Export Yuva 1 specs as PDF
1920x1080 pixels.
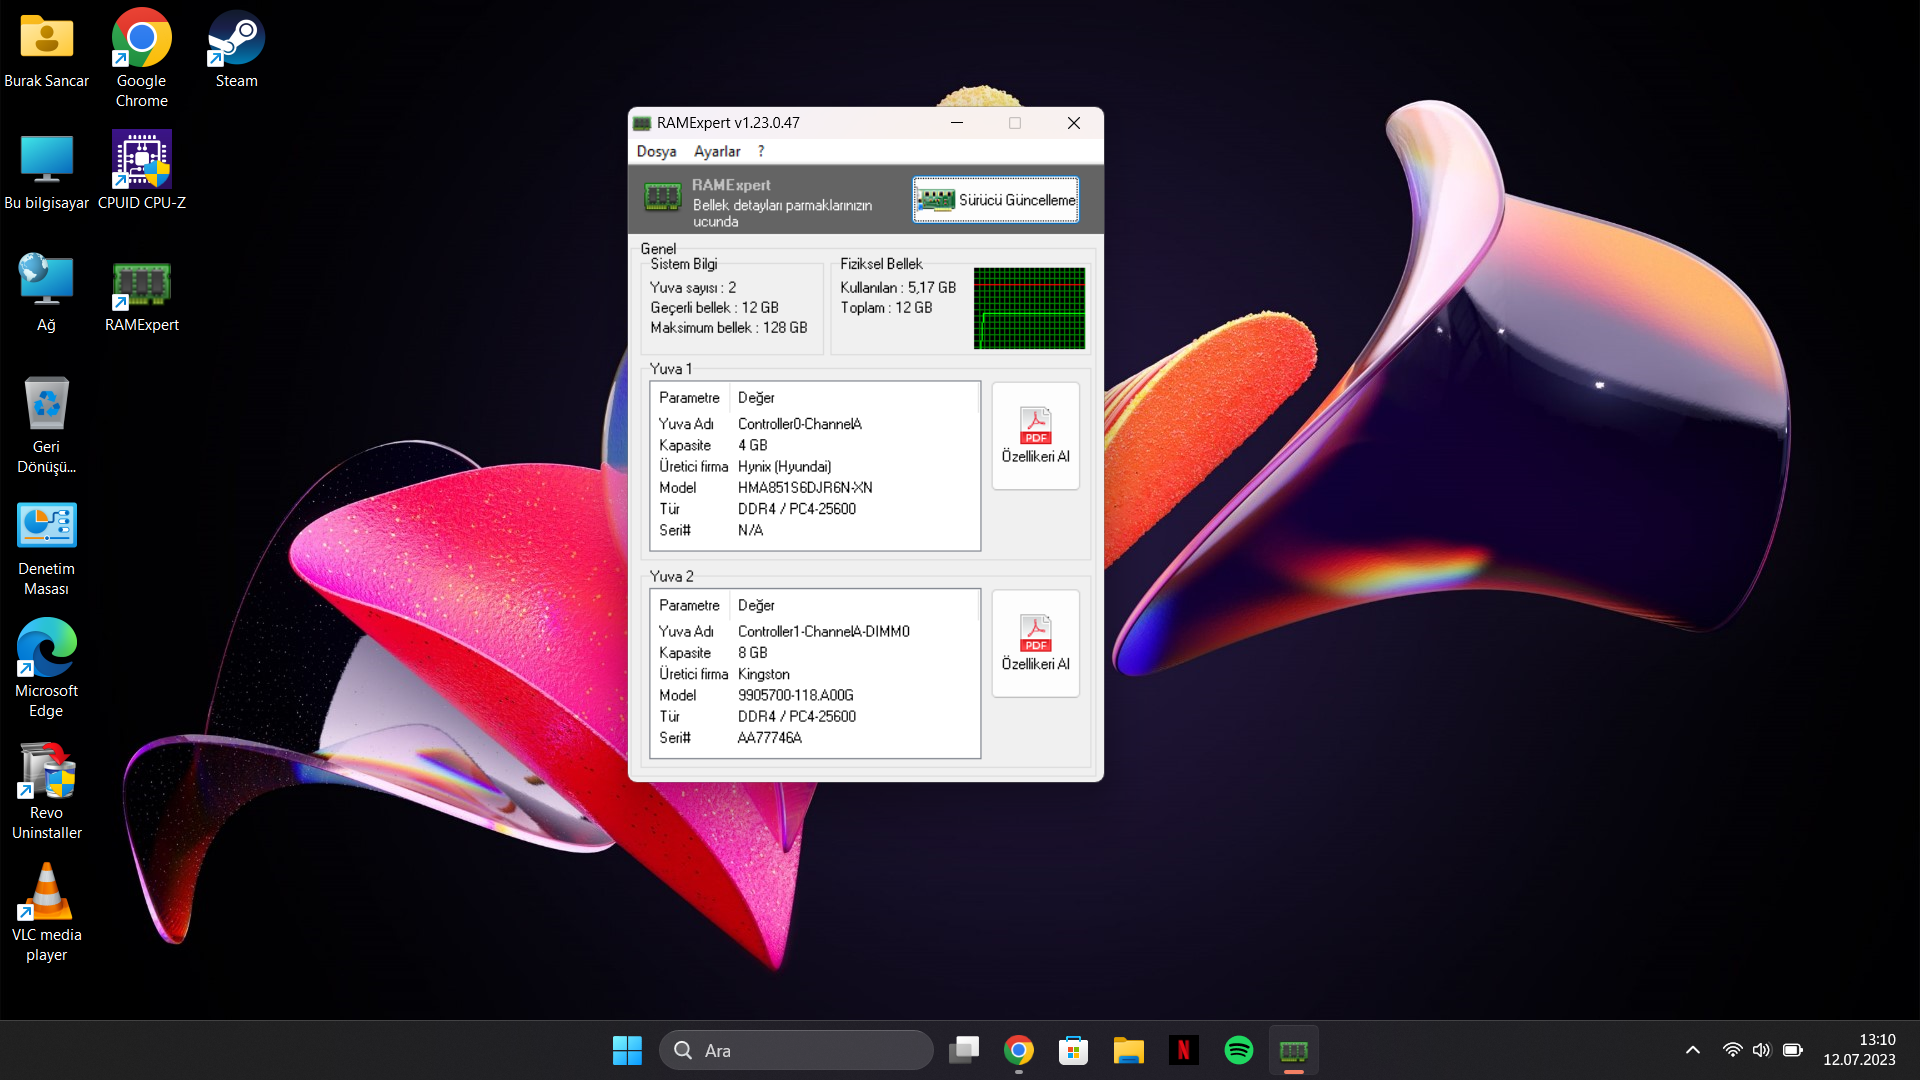(1035, 436)
